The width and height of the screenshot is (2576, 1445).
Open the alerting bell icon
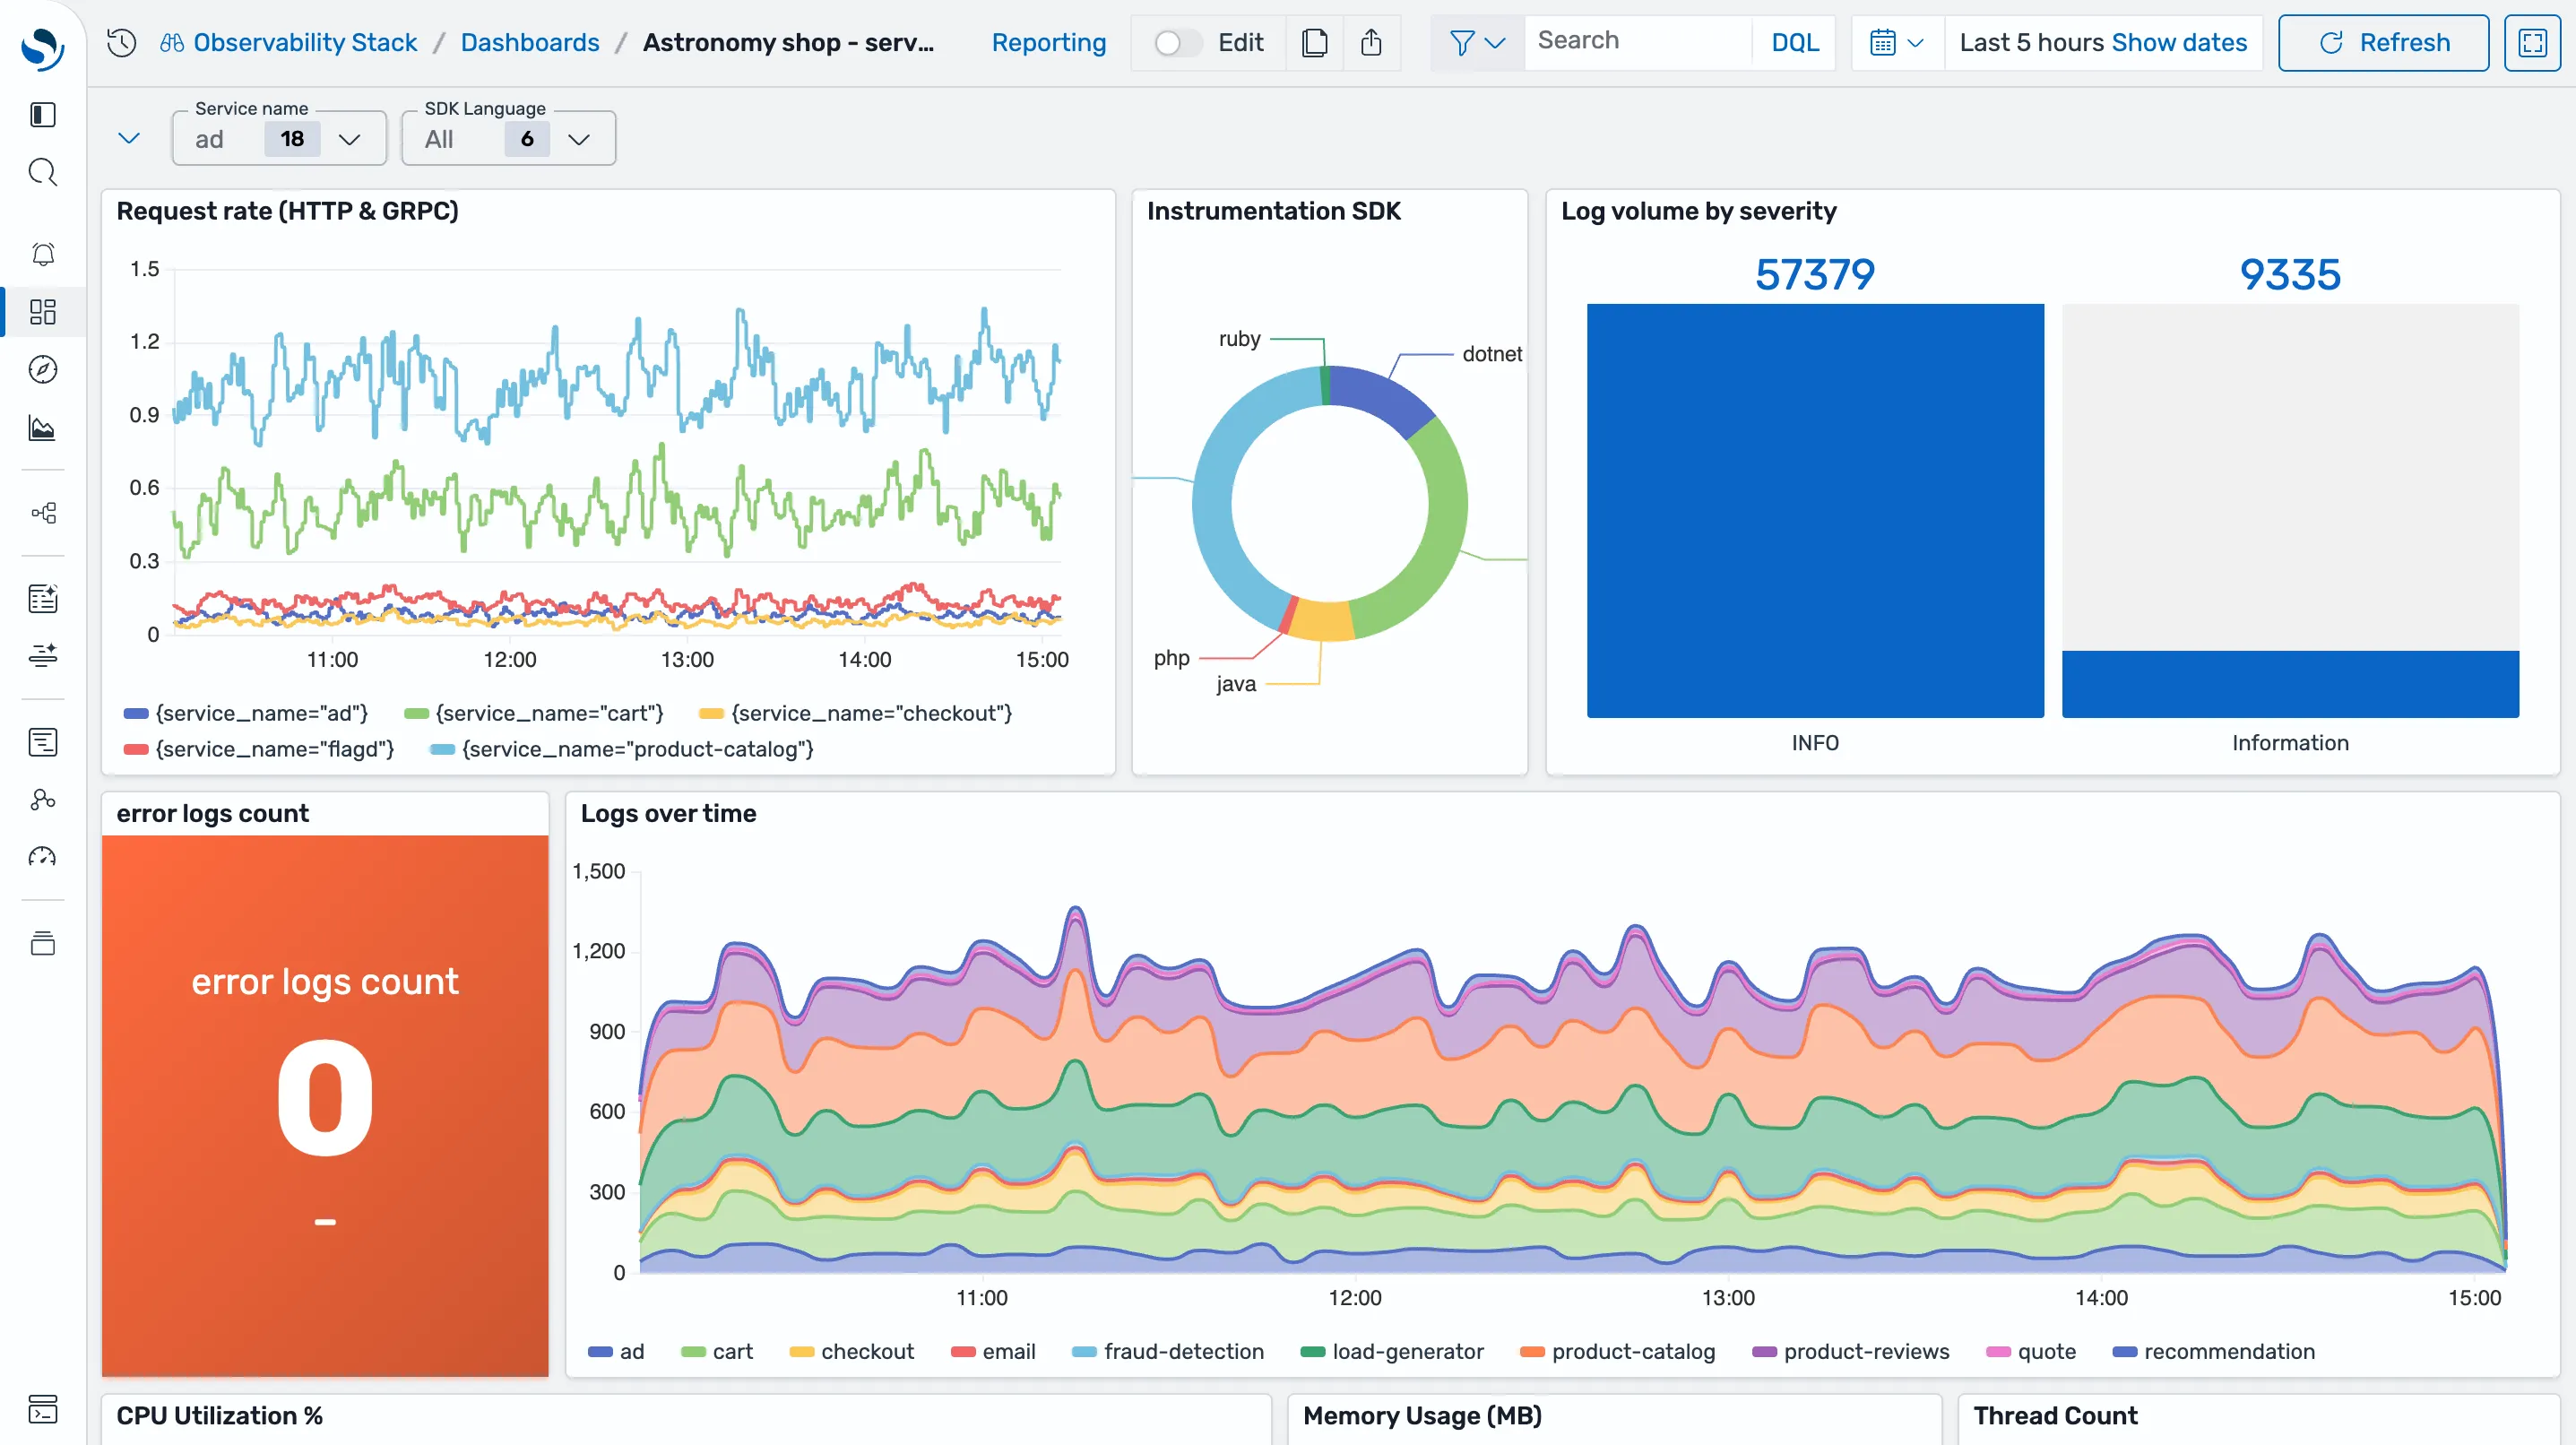click(43, 254)
